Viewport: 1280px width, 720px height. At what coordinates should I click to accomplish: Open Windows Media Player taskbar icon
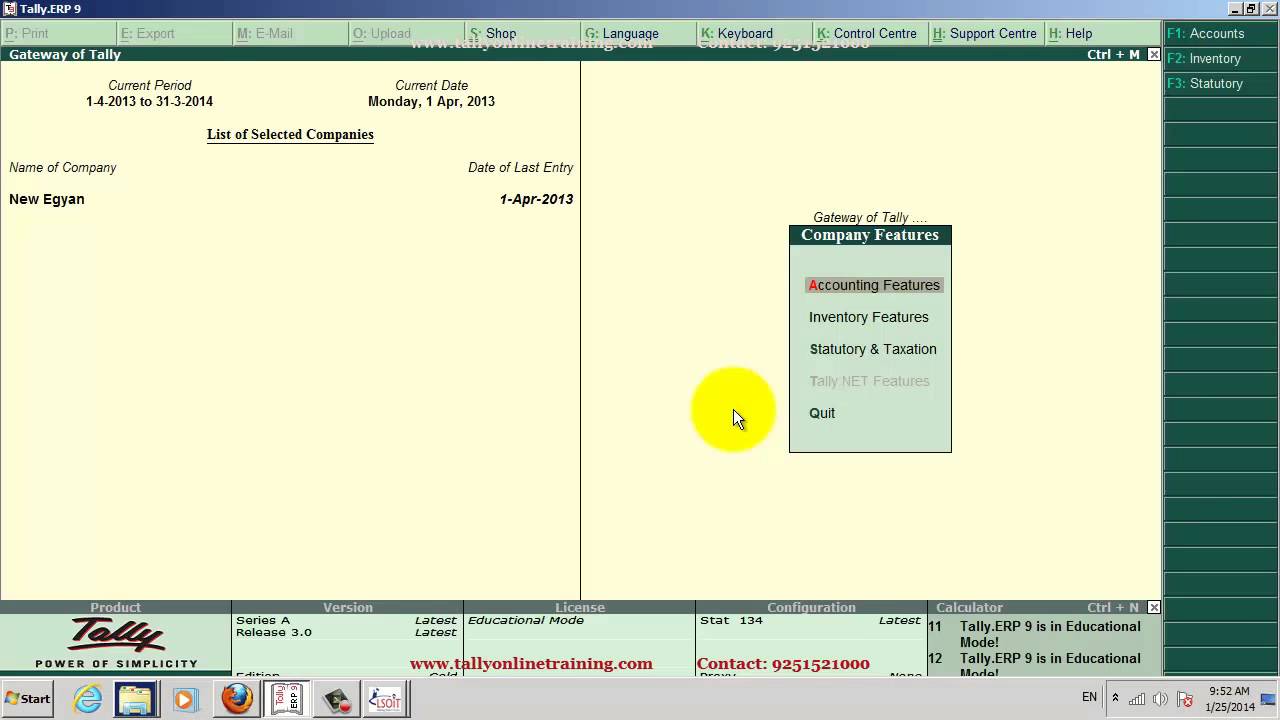[x=185, y=699]
